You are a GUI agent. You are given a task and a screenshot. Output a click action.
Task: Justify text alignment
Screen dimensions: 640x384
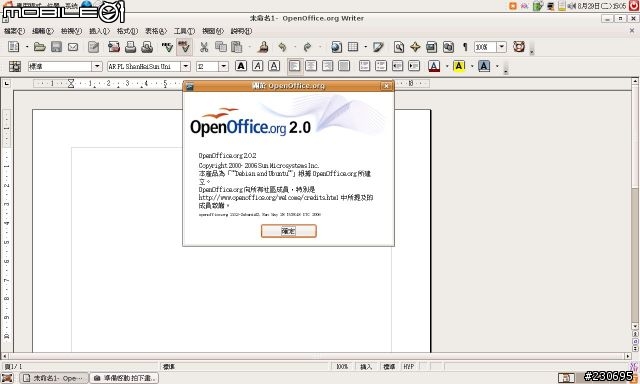(344, 66)
